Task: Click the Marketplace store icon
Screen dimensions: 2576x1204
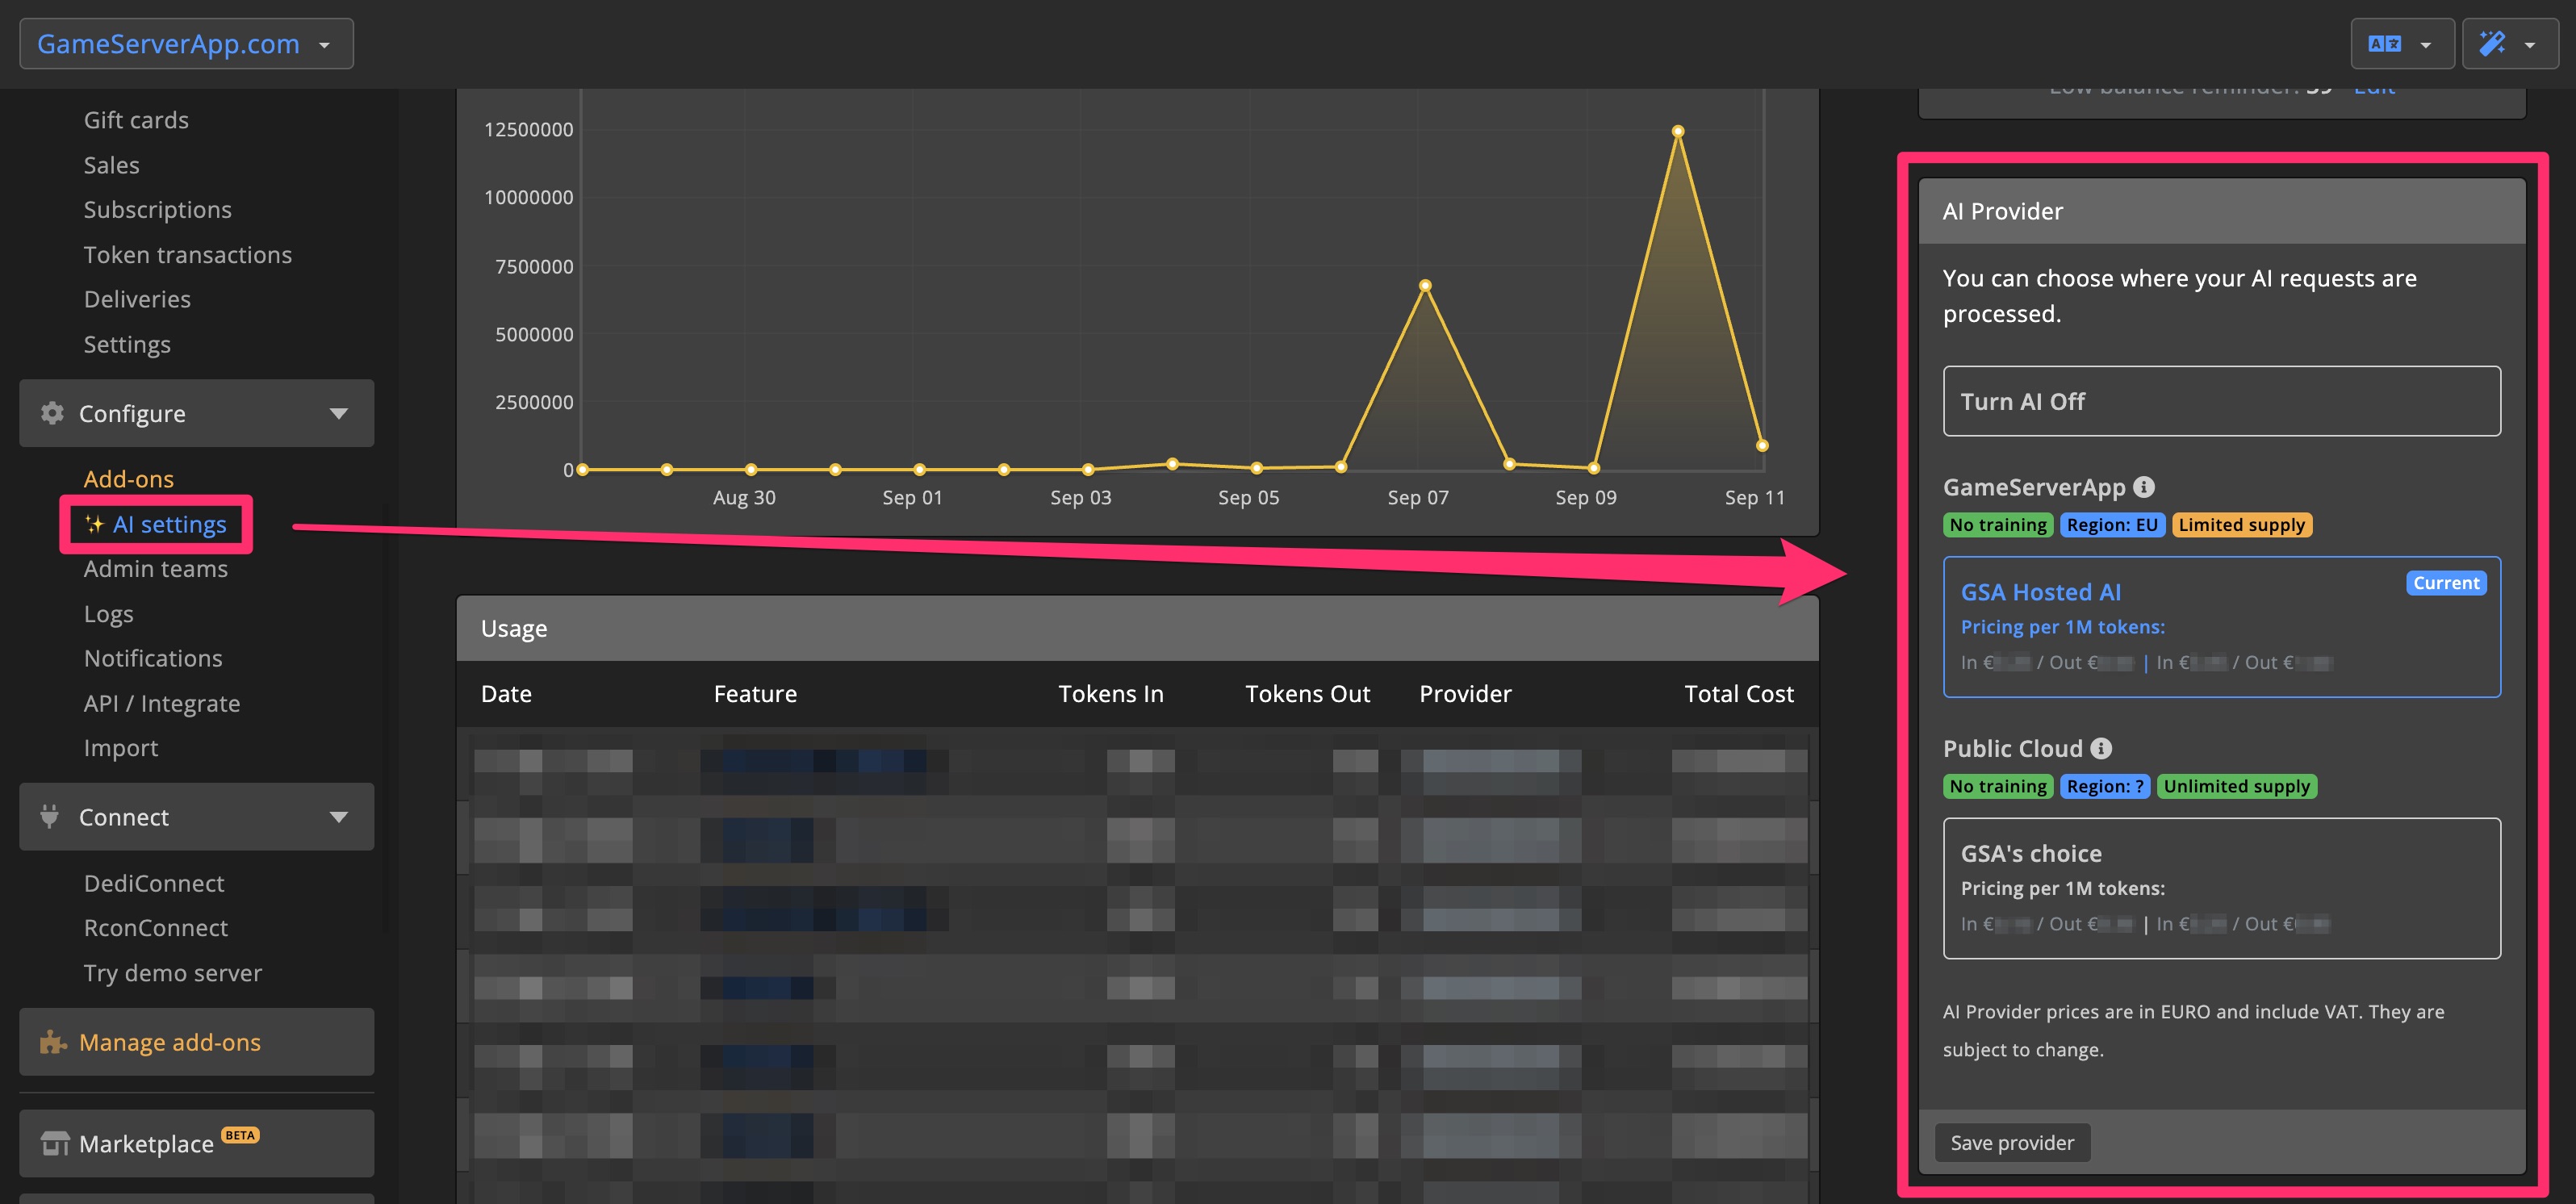Action: [55, 1143]
